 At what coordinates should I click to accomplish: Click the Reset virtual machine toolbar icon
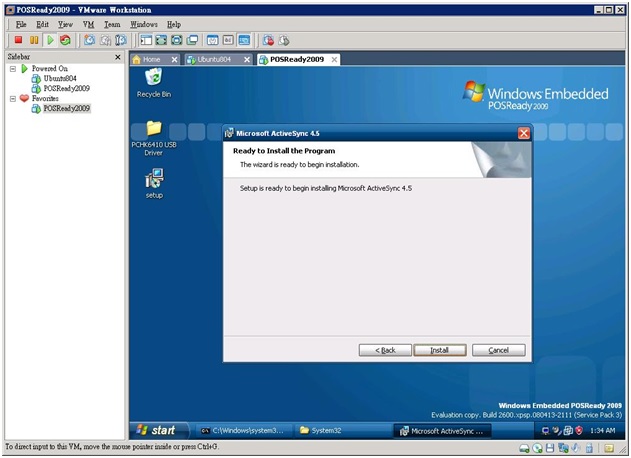[x=65, y=40]
